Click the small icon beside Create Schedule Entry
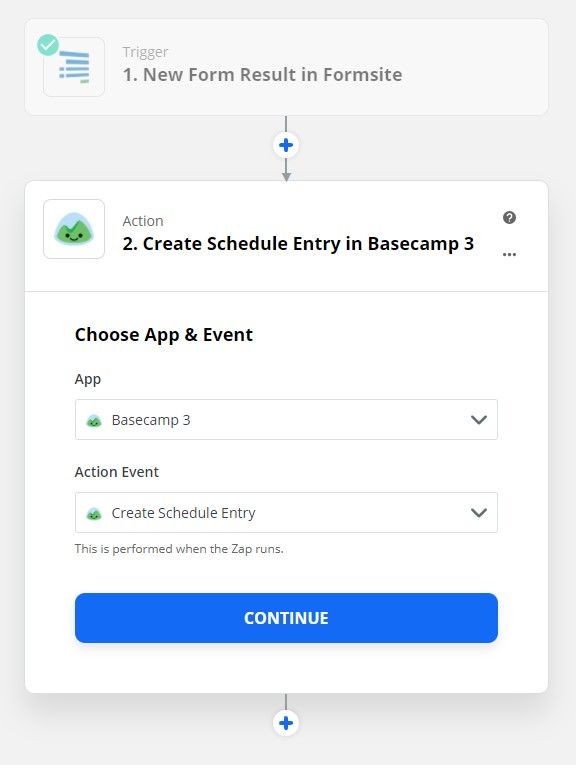The width and height of the screenshot is (576, 765). (94, 513)
